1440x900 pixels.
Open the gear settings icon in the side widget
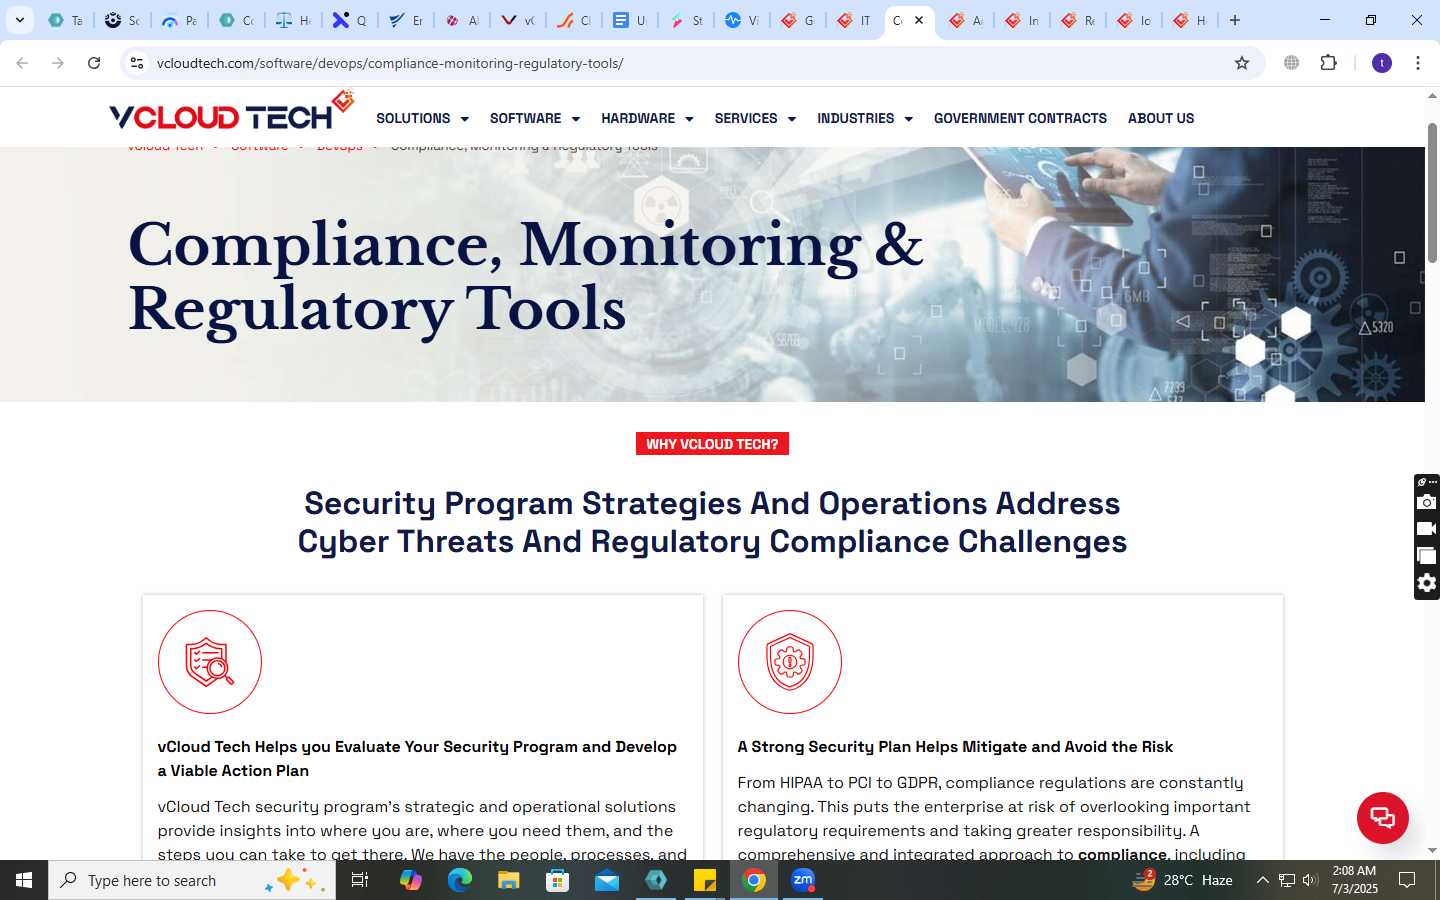tap(1427, 583)
